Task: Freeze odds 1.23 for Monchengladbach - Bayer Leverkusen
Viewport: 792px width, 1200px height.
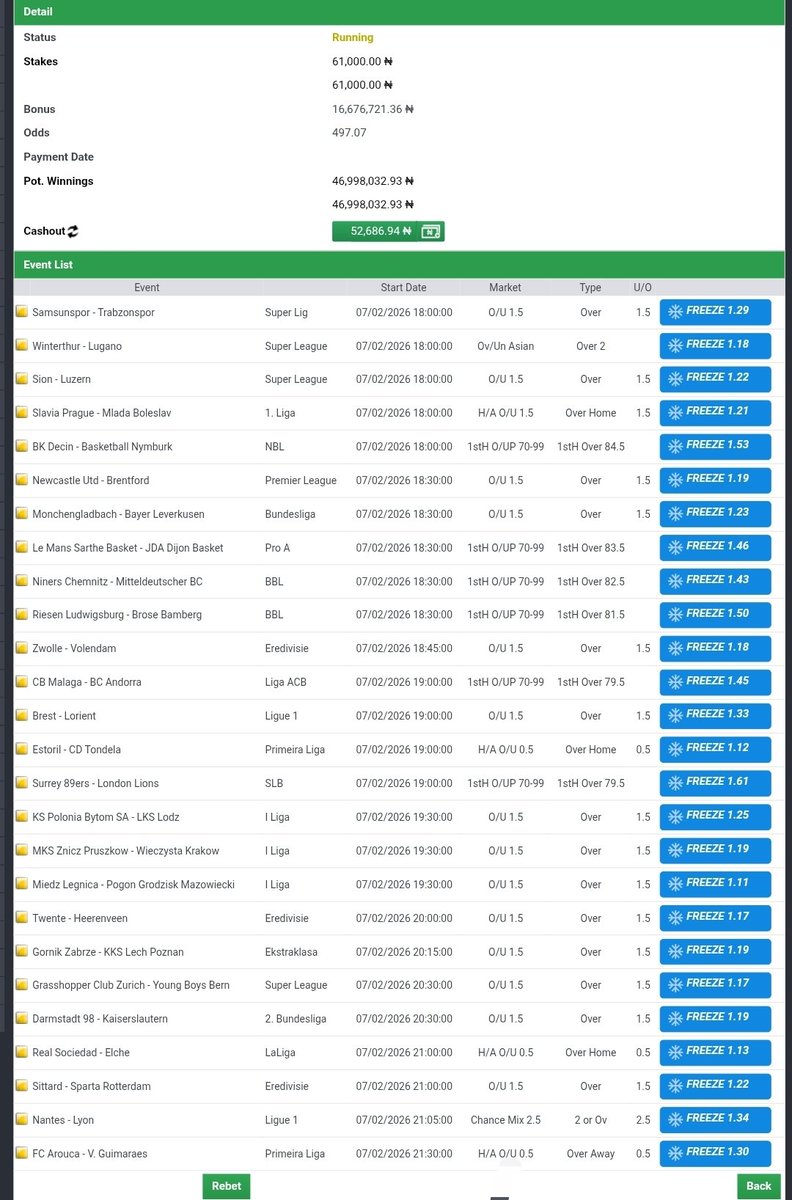Action: point(715,514)
